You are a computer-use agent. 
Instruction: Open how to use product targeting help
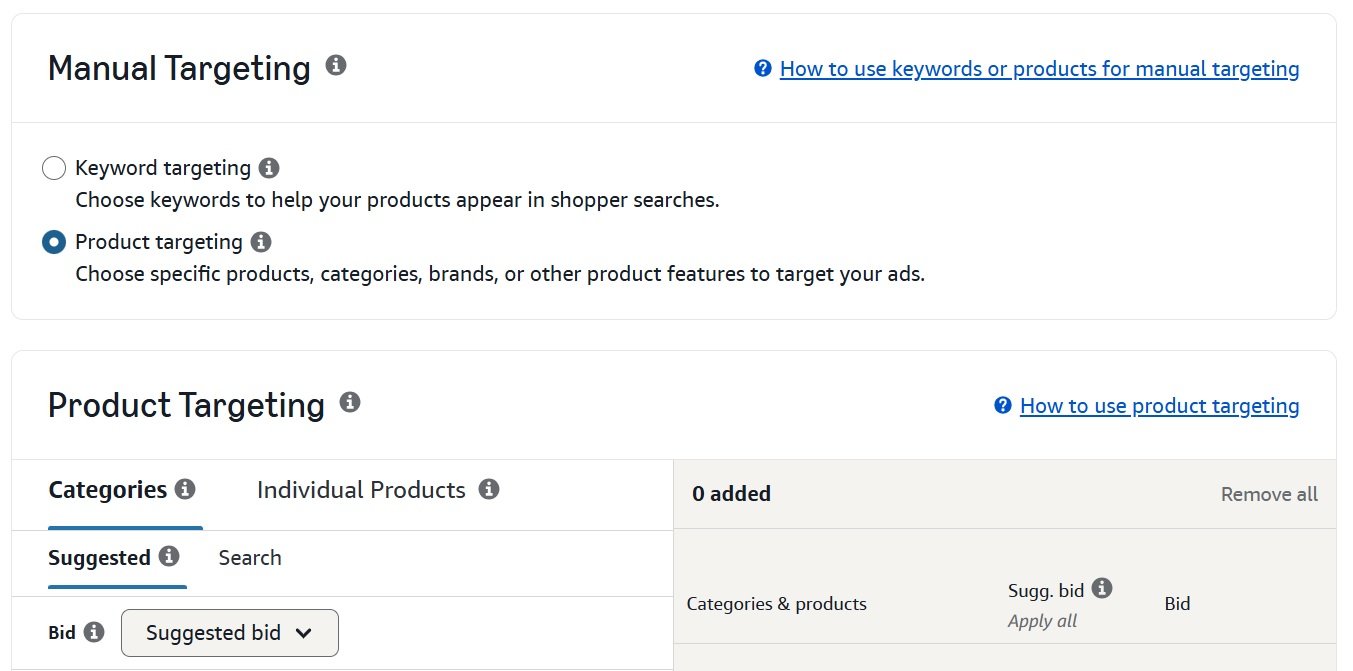[x=1158, y=405]
